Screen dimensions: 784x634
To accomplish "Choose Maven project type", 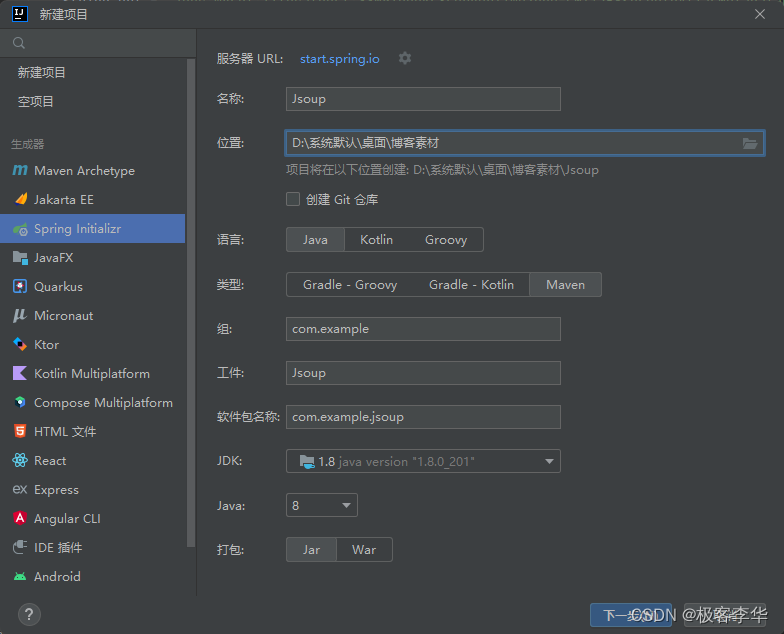I will pyautogui.click(x=566, y=284).
